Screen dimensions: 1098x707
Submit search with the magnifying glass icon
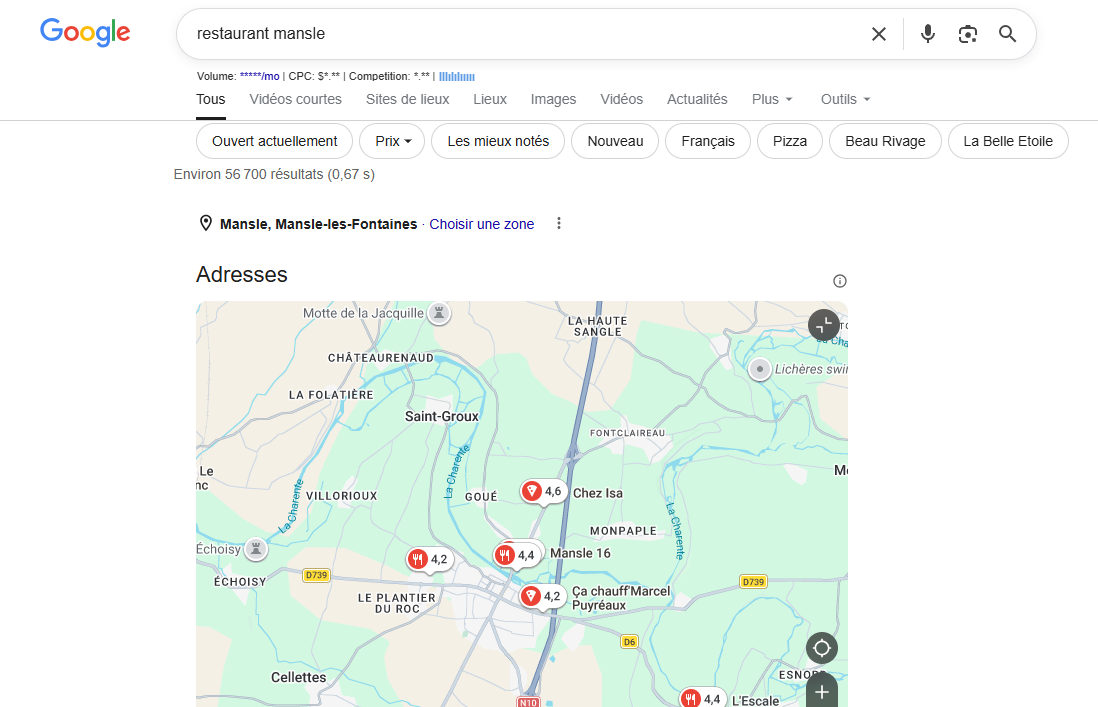point(1008,34)
